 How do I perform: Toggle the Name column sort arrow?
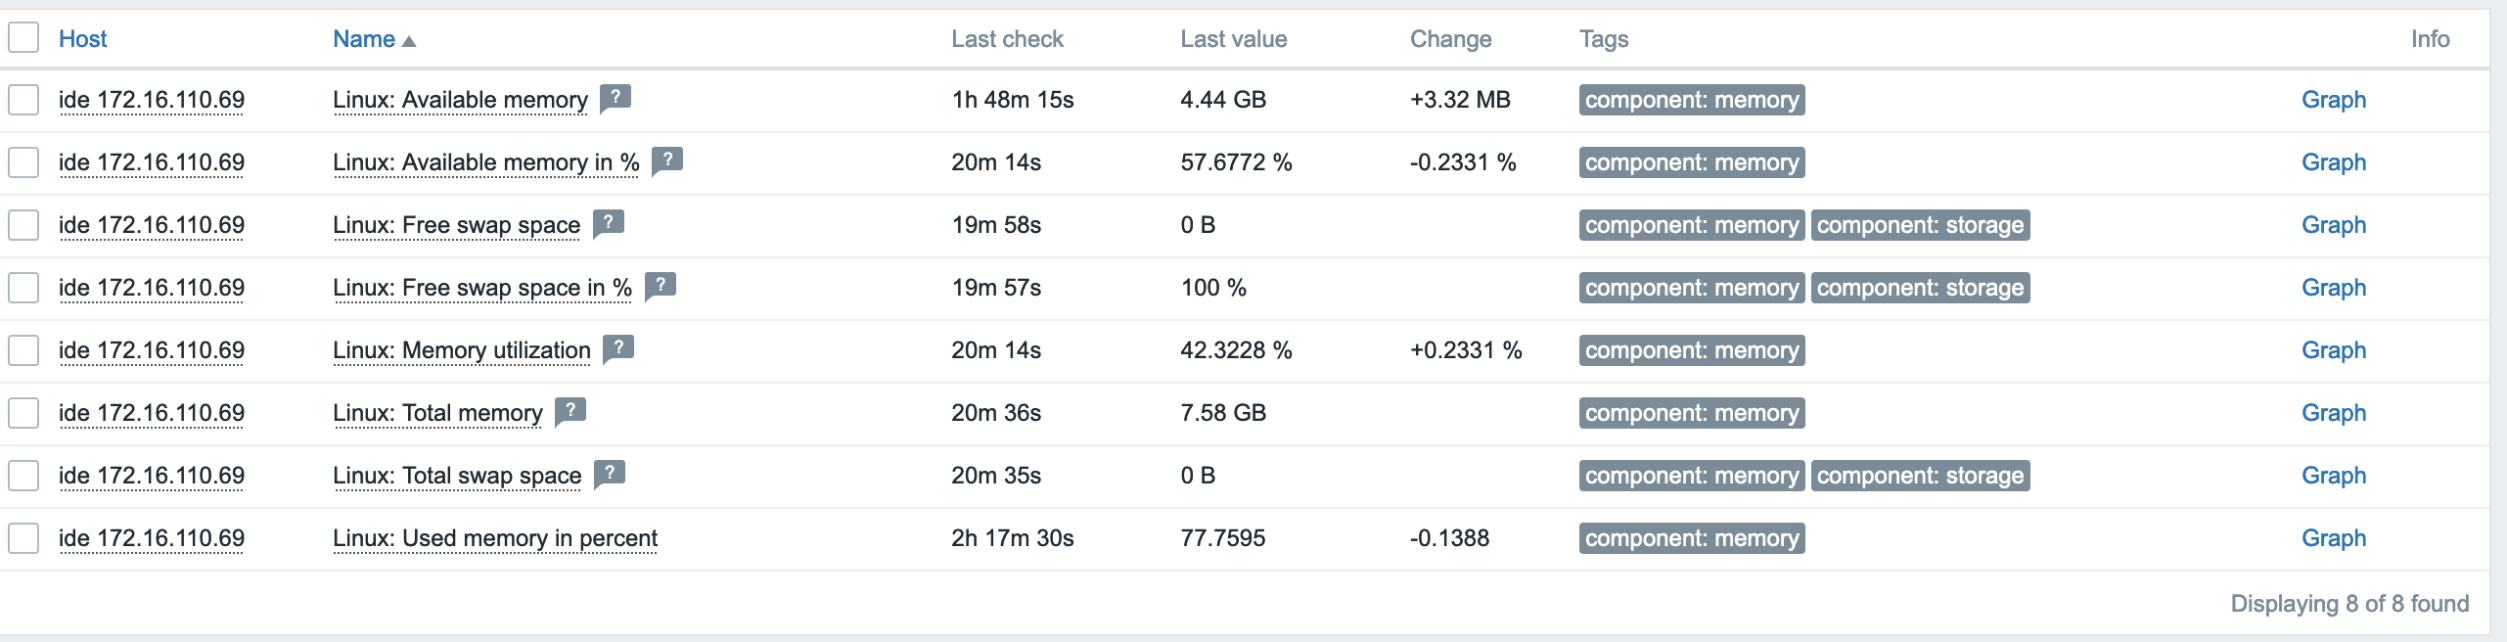coord(409,41)
